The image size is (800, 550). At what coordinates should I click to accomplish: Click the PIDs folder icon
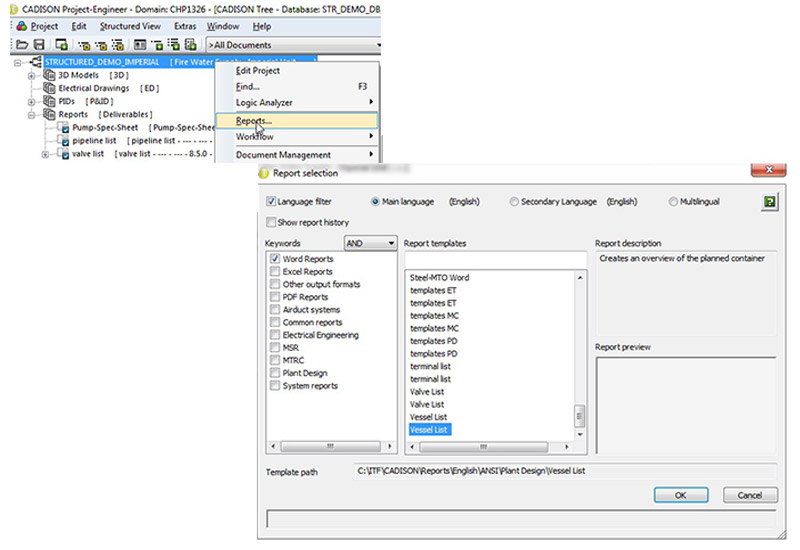tap(49, 101)
